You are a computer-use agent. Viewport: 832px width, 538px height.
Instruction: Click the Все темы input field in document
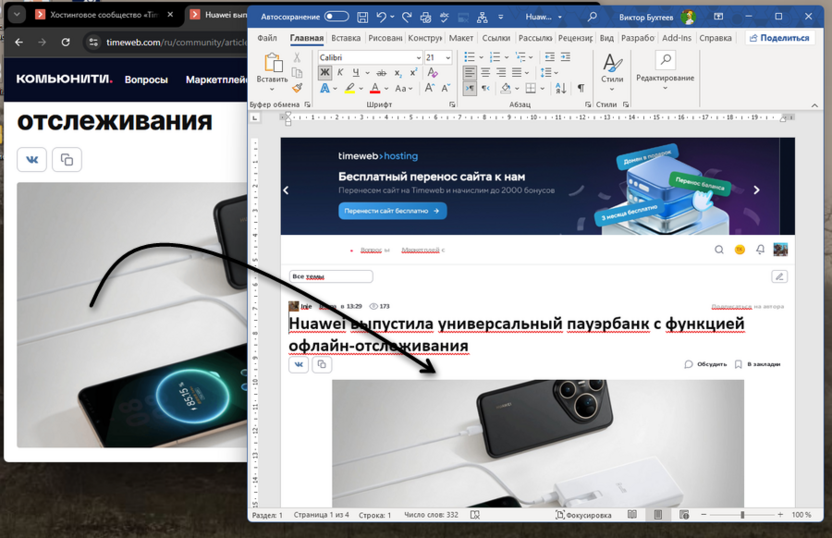331,276
